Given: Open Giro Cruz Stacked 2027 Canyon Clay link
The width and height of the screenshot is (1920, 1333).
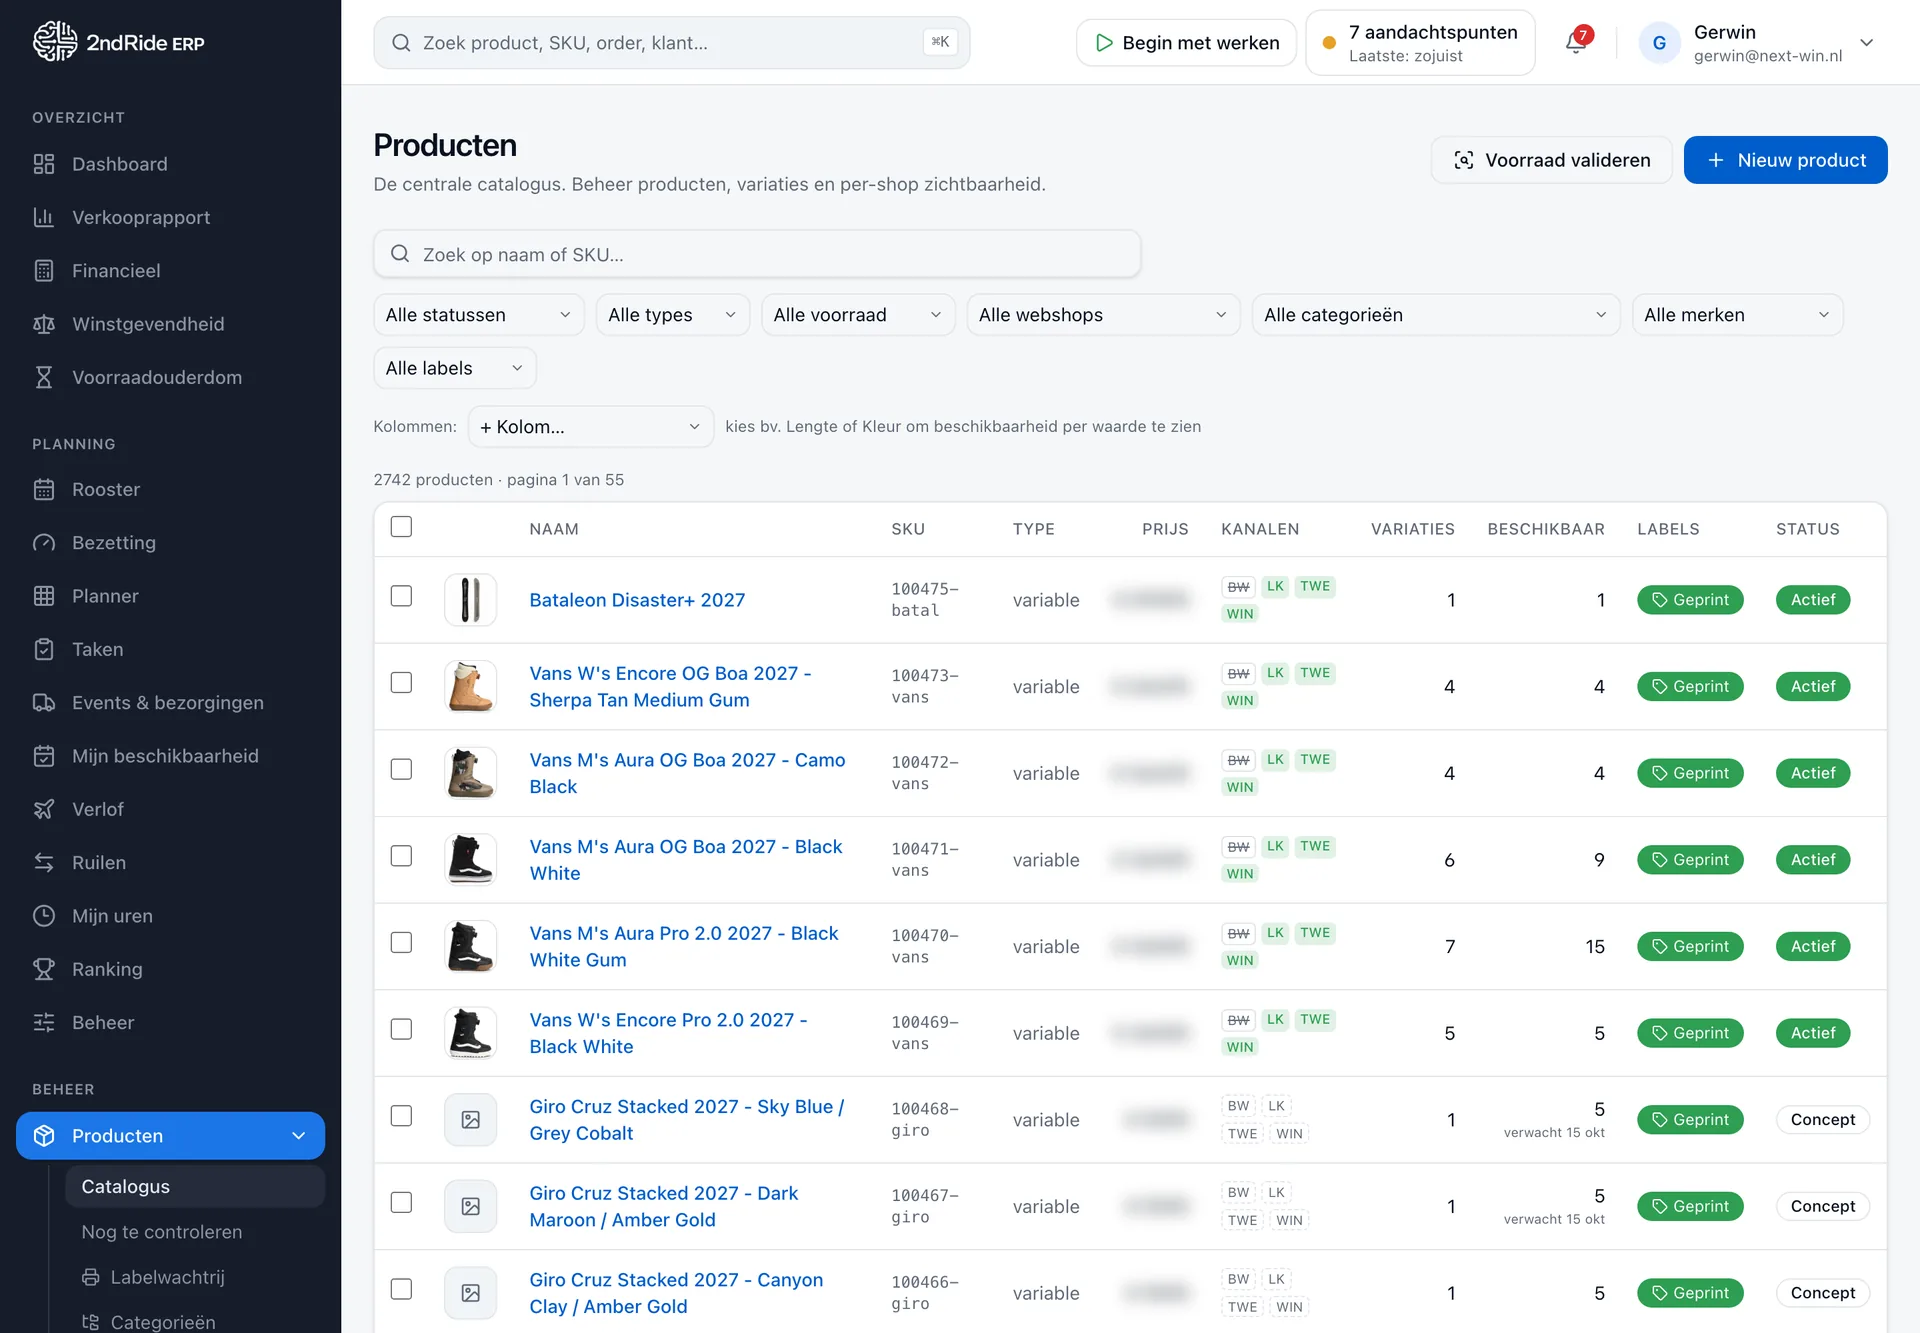Looking at the screenshot, I should coord(676,1293).
